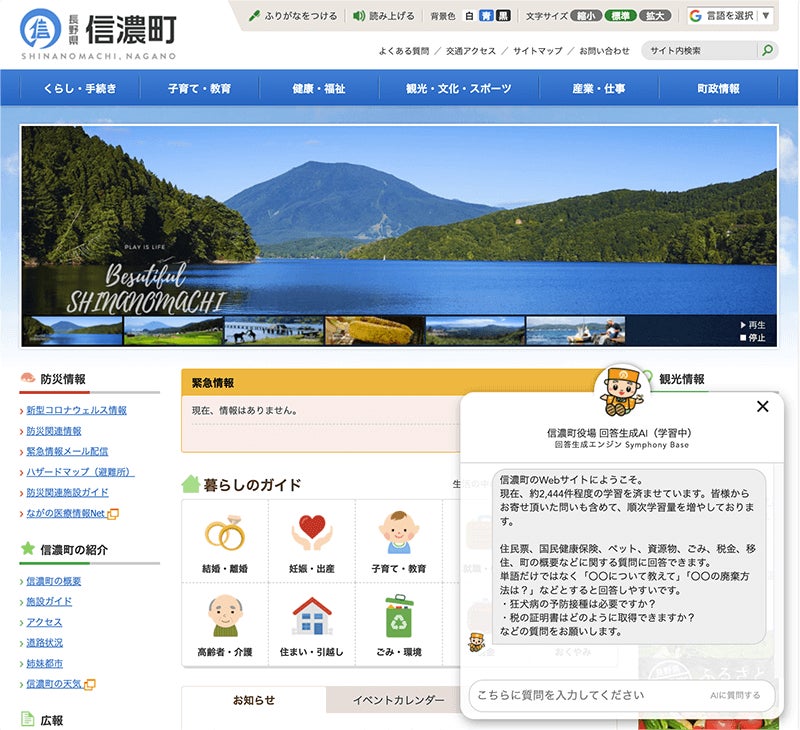
Task: Click the 子育て・教育 baby icon
Action: coord(398,532)
